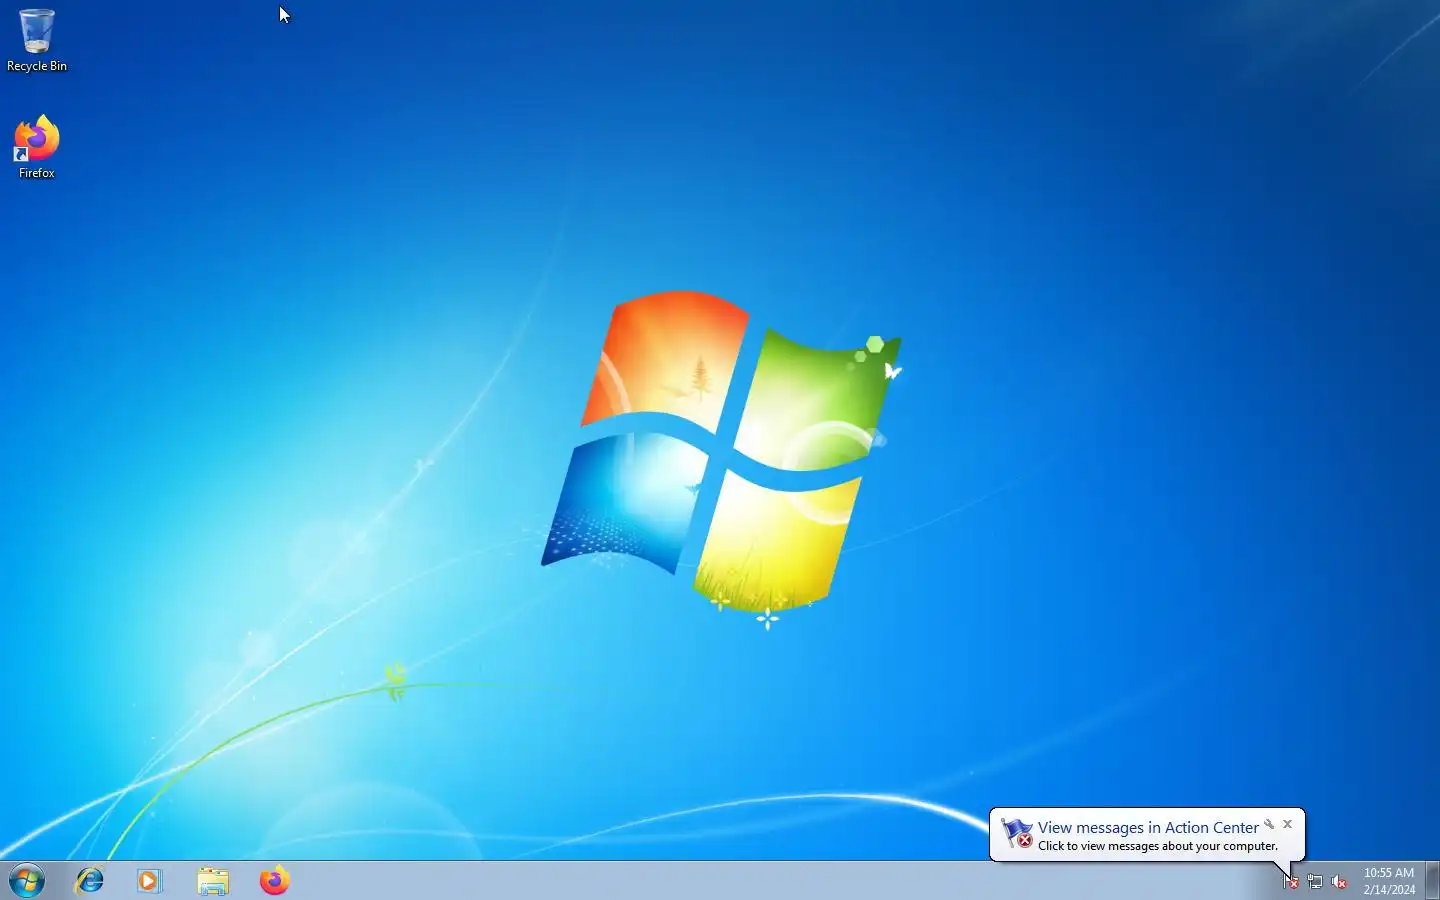Select the Firefox desktop shortcut

37,147
